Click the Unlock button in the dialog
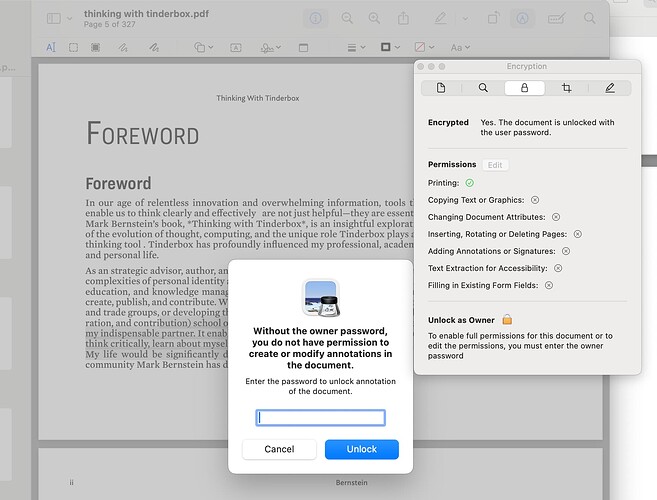The width and height of the screenshot is (657, 500). point(362,449)
